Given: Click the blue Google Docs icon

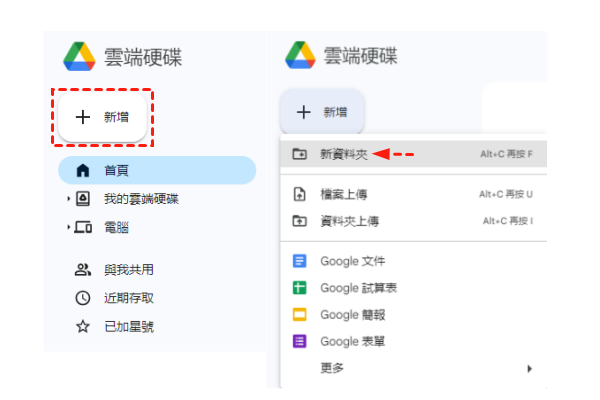Looking at the screenshot, I should [x=300, y=261].
